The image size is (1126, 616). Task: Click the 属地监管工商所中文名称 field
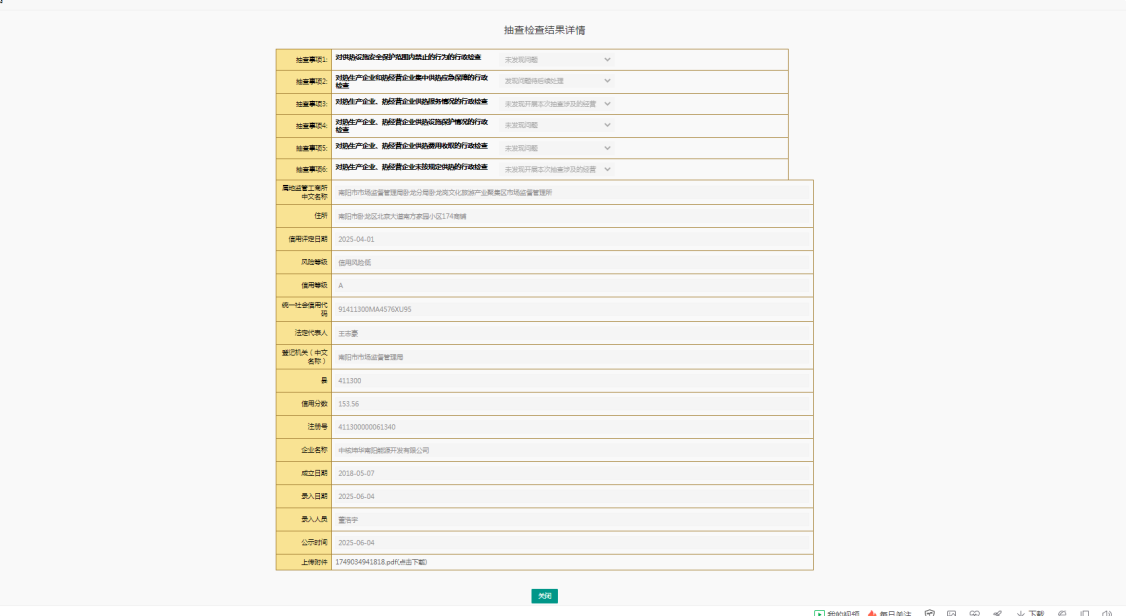click(x=572, y=192)
